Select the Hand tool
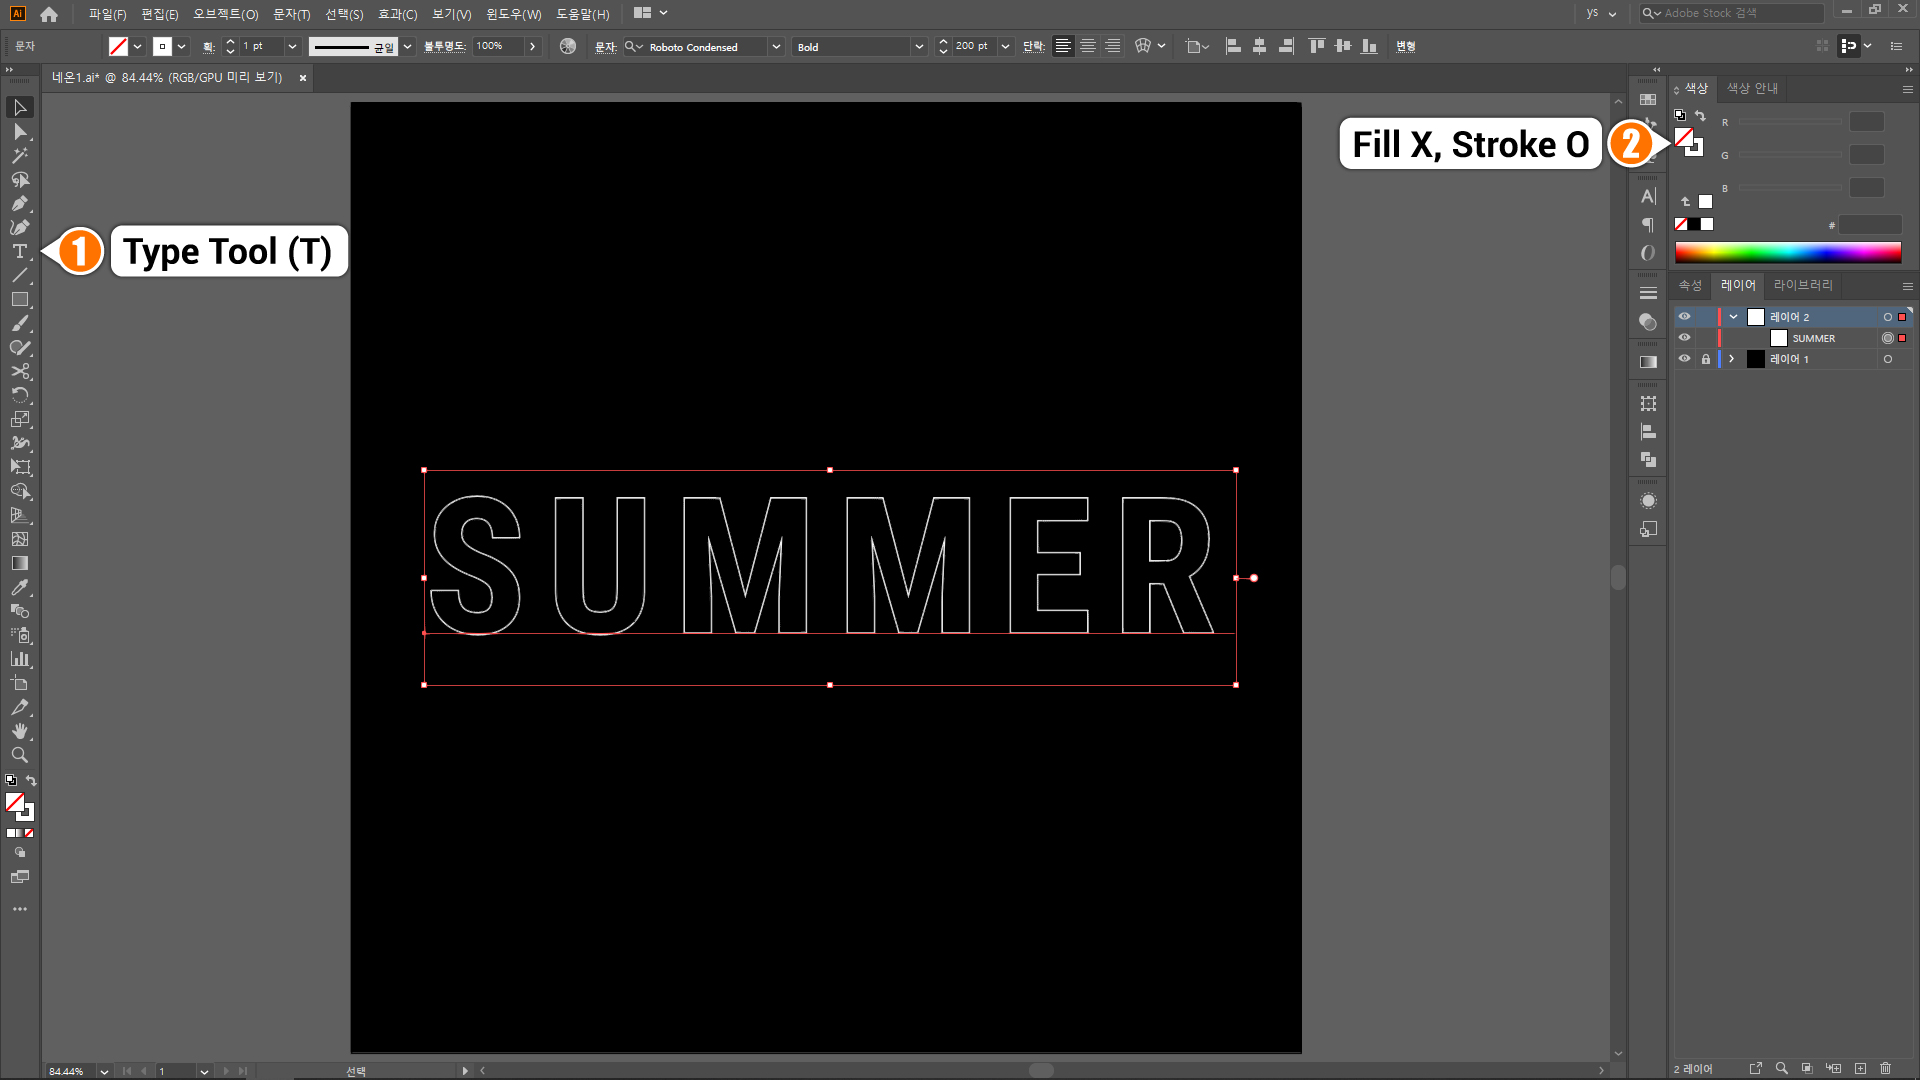Screen dimensions: 1920x1080 tap(19, 732)
